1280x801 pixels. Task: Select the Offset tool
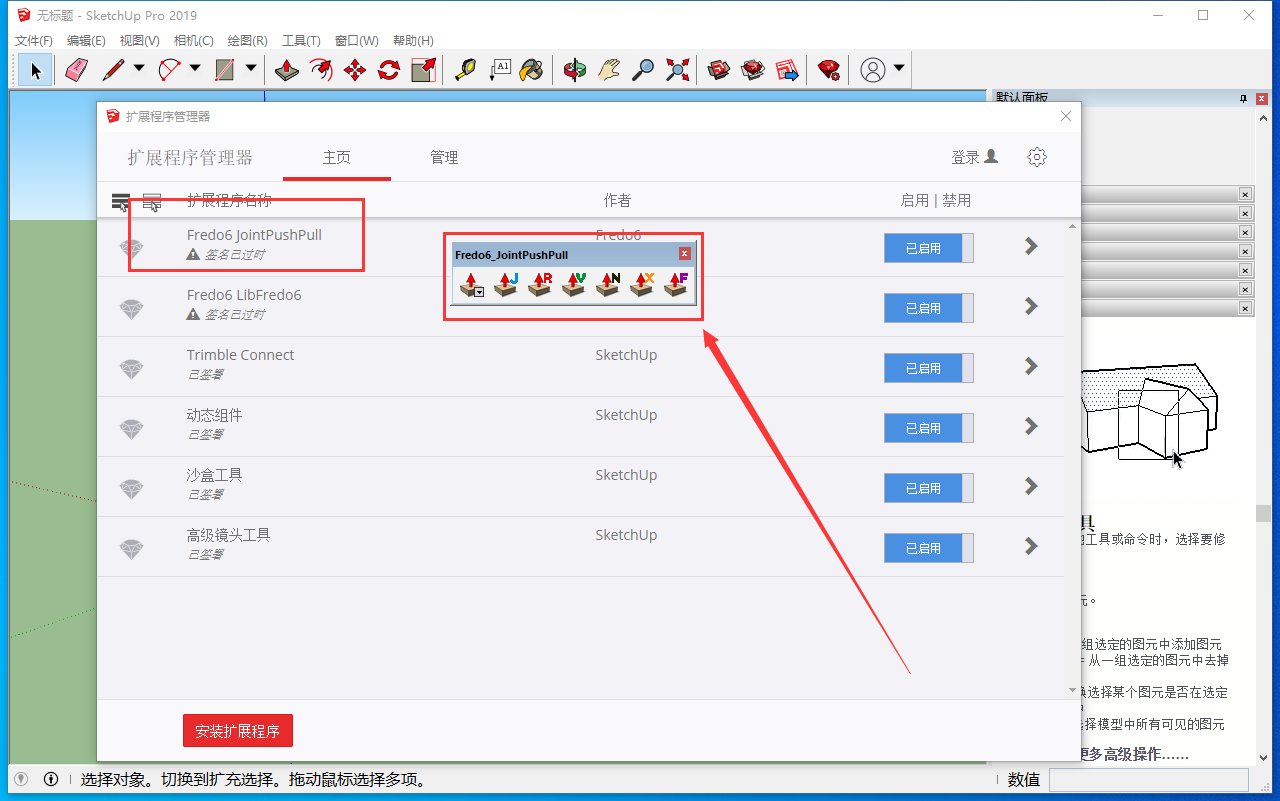(321, 70)
